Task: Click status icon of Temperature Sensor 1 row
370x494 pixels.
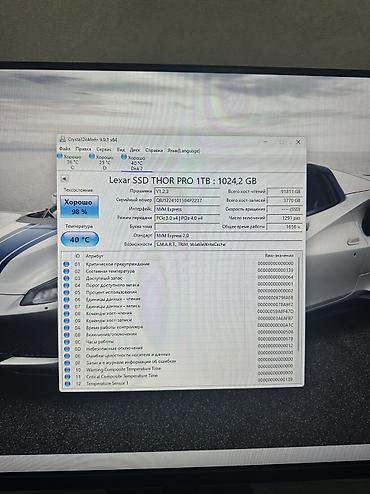Action: click(67, 384)
